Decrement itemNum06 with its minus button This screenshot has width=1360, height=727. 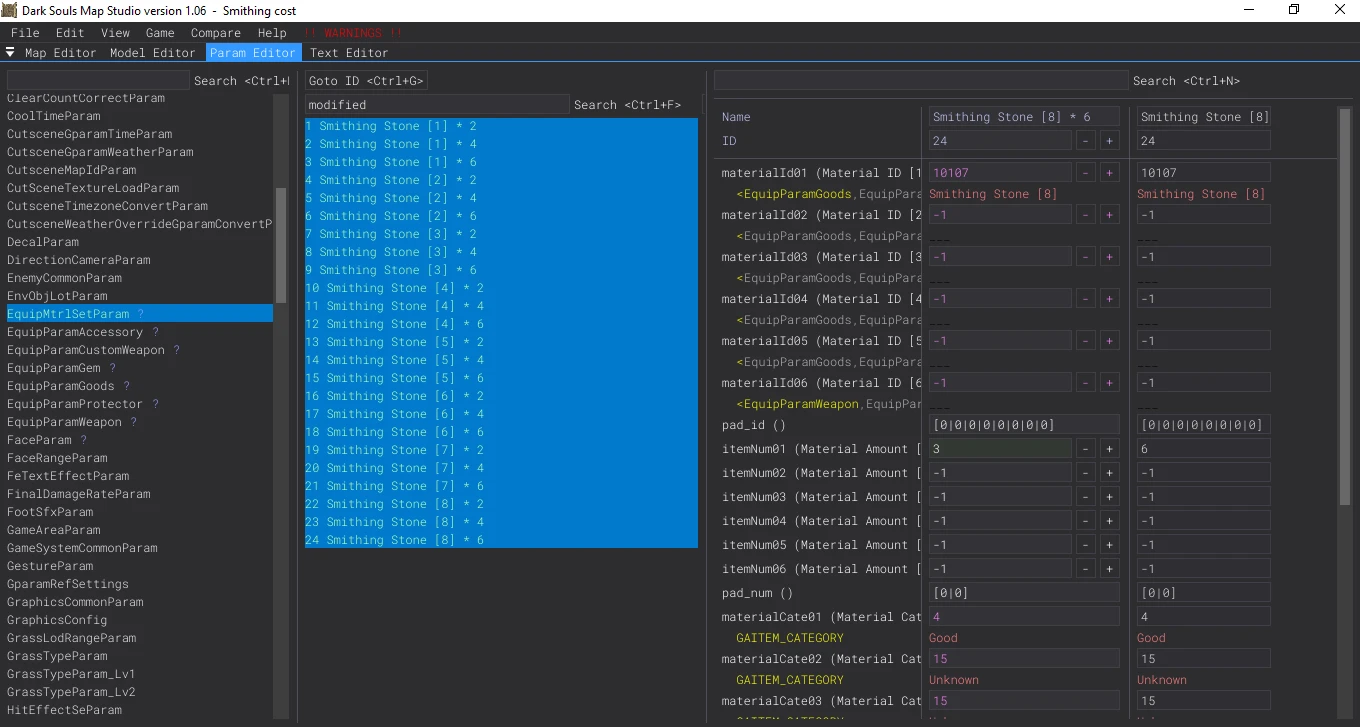pos(1086,569)
